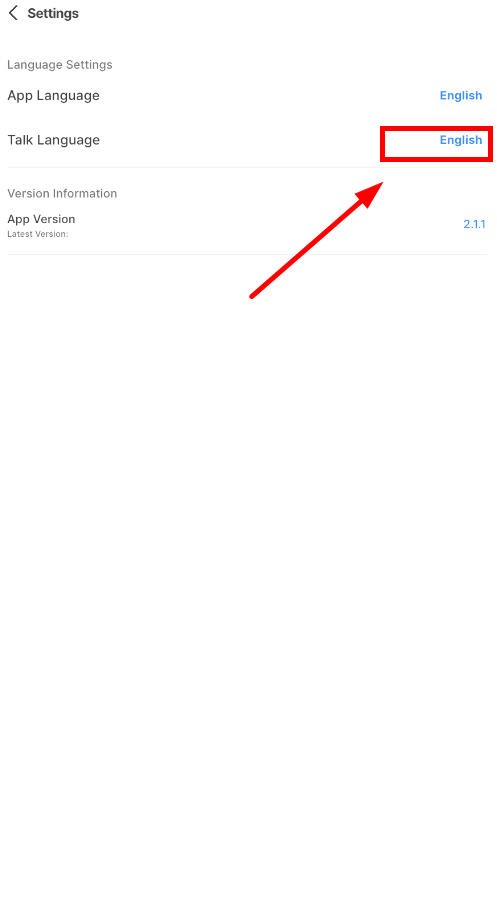Click the divider line under Talk Language
Screen dimensions: 497x900
248,168
